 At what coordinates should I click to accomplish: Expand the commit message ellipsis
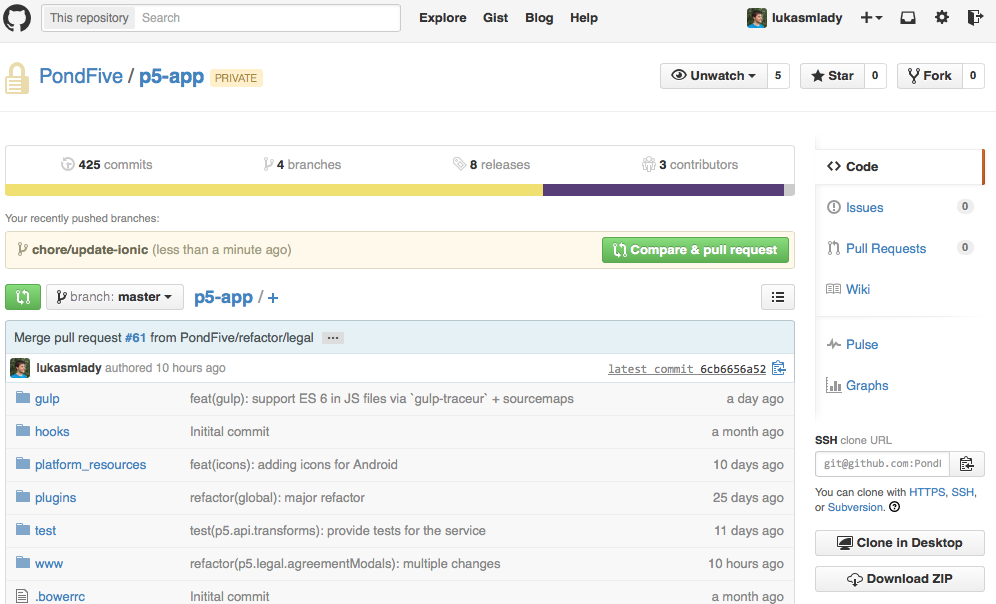pyautogui.click(x=333, y=338)
